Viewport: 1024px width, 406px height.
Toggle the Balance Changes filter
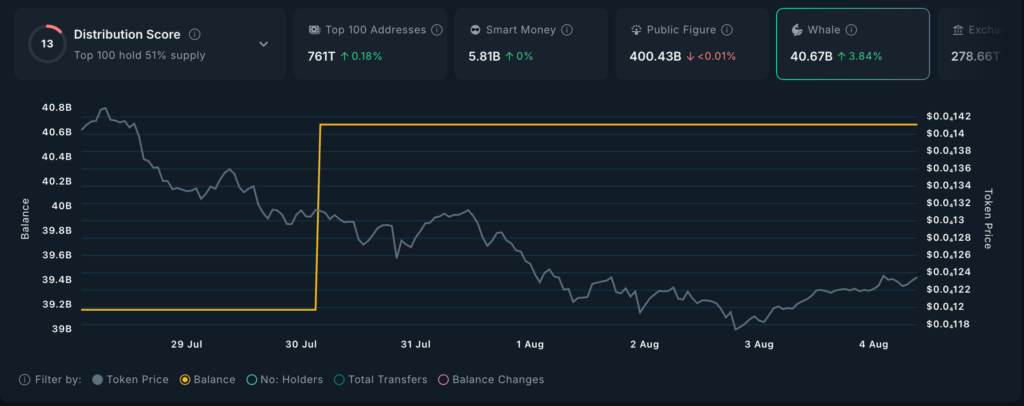click(491, 379)
